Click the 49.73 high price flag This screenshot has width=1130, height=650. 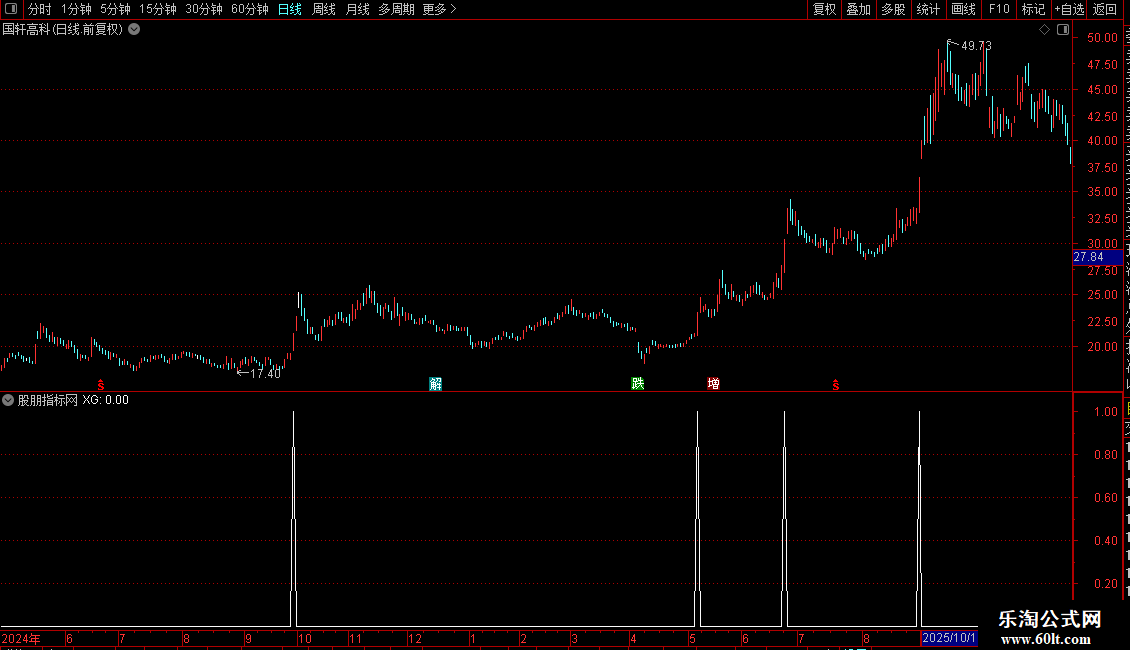(x=970, y=45)
